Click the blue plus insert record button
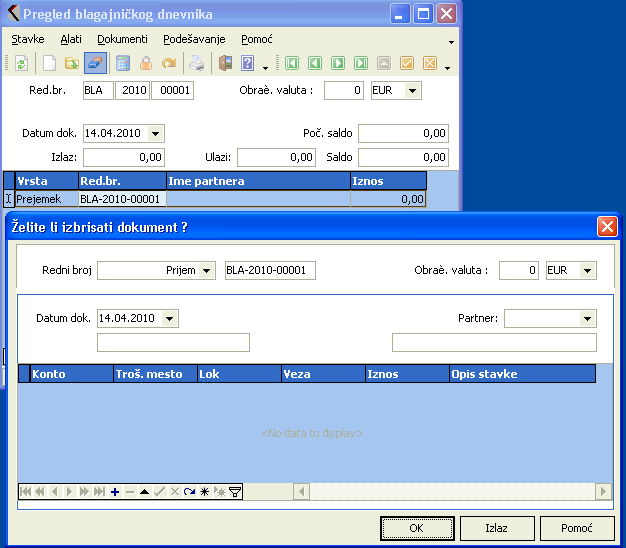Image resolution: width=626 pixels, height=548 pixels. coord(115,491)
